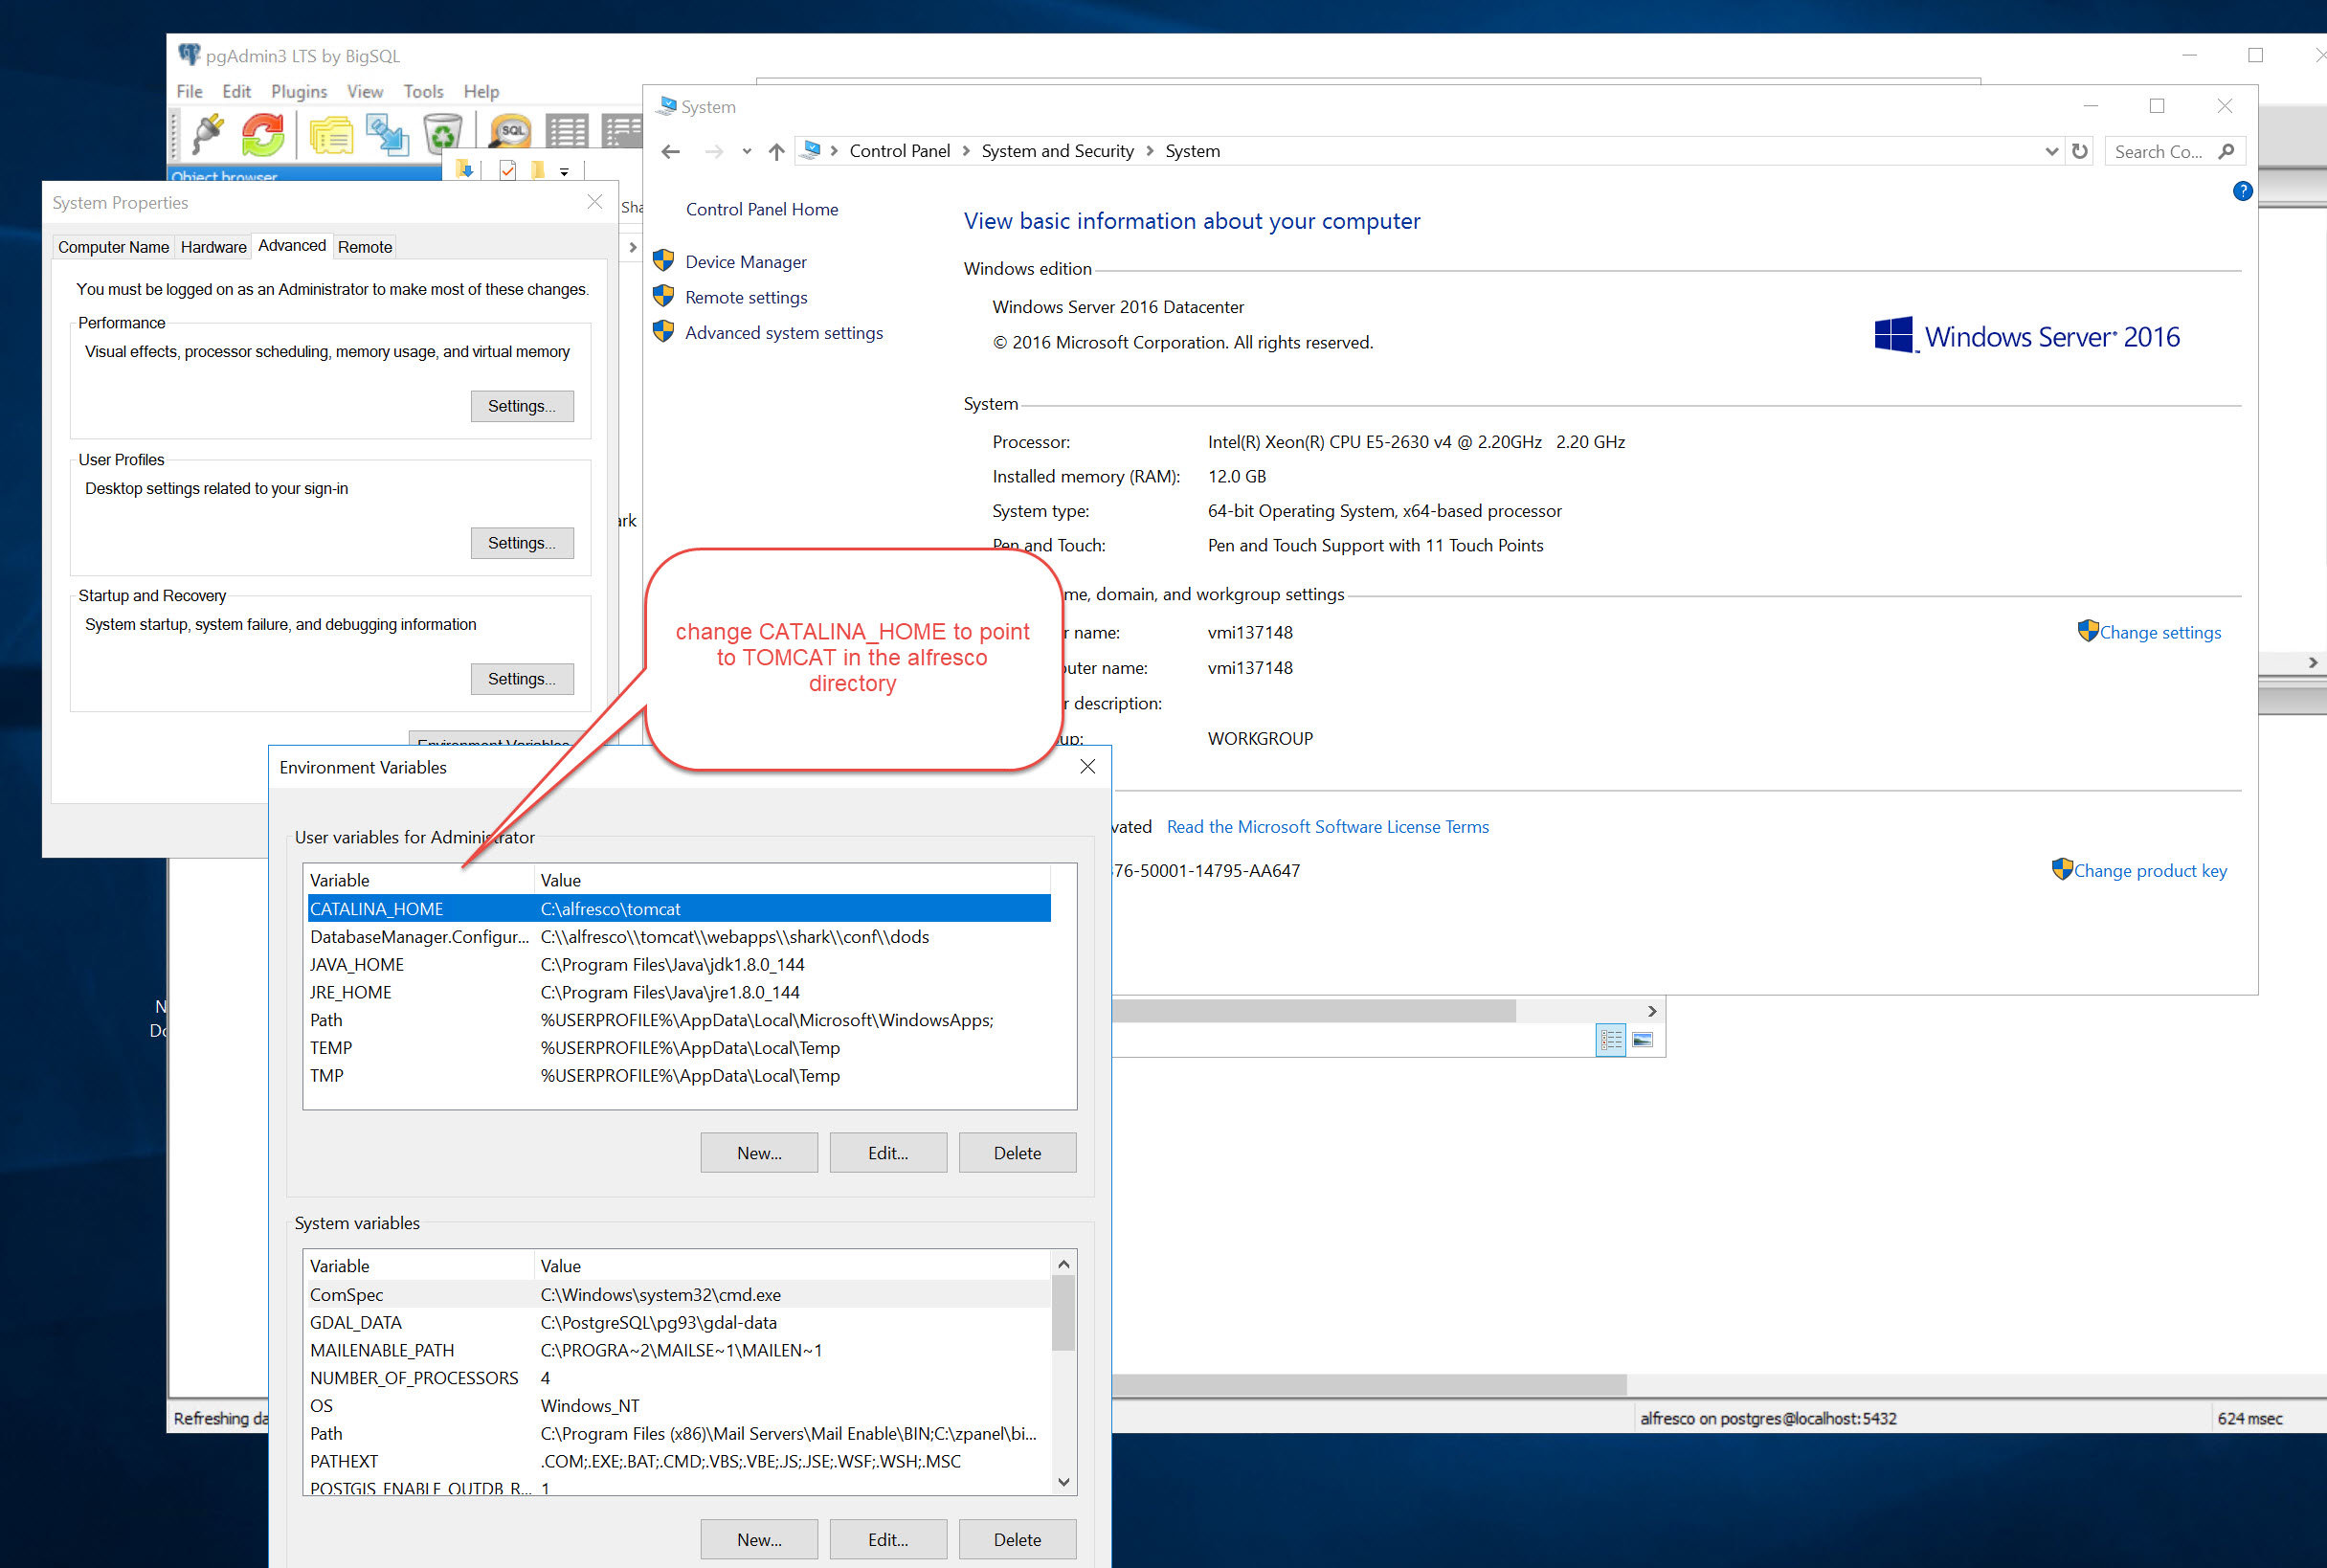Open the object properties folder icon
This screenshot has width=2327, height=1568.
(x=330, y=134)
